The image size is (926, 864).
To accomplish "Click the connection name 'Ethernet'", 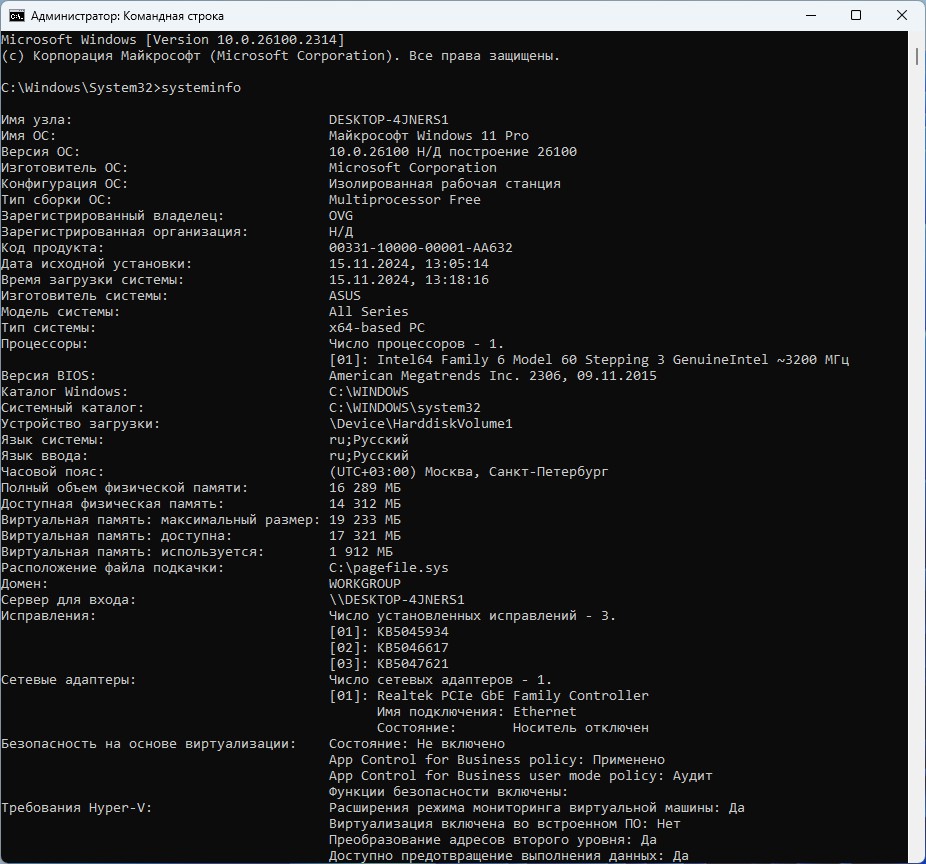I will pyautogui.click(x=544, y=711).
